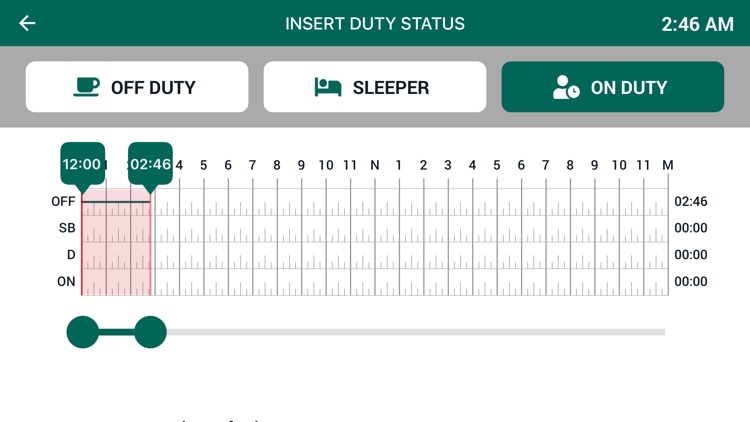The height and width of the screenshot is (422, 750).
Task: Select the SLEEPER status button
Action: point(375,87)
